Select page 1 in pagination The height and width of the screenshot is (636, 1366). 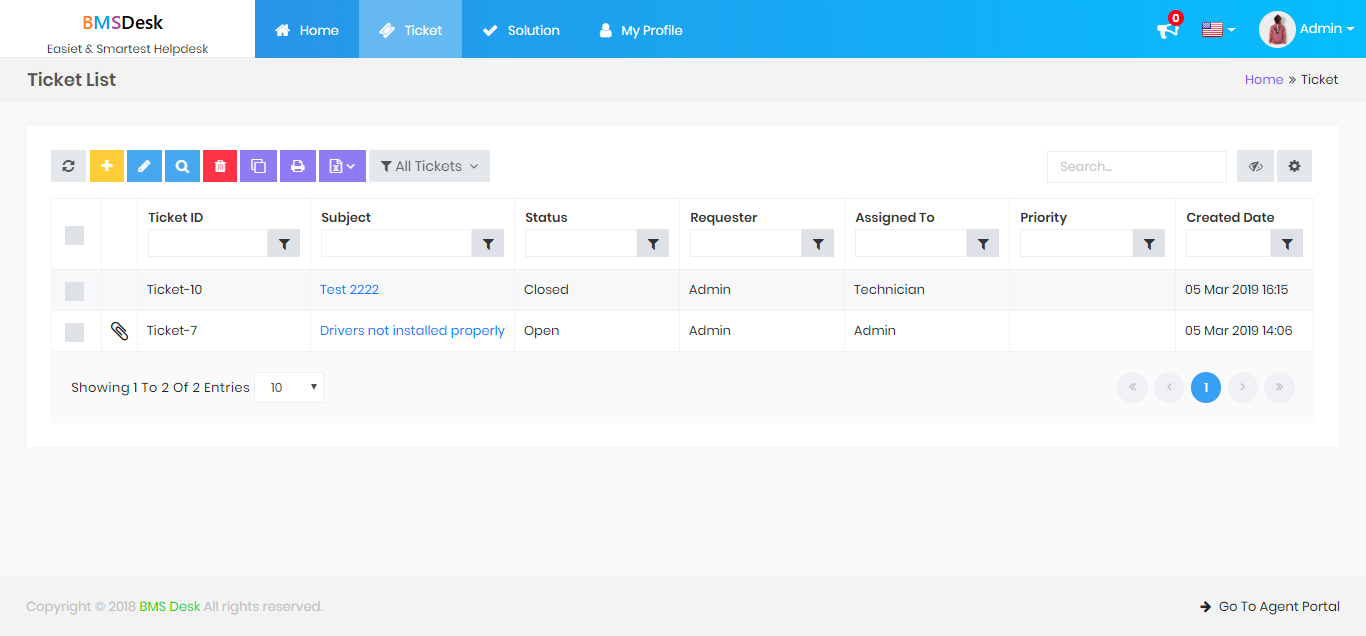tap(1206, 387)
